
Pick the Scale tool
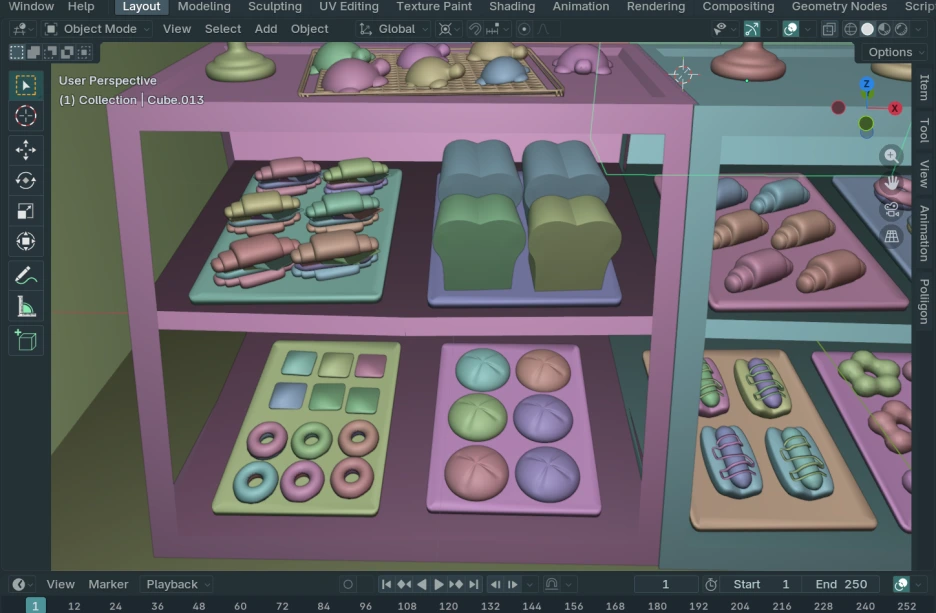[26, 211]
